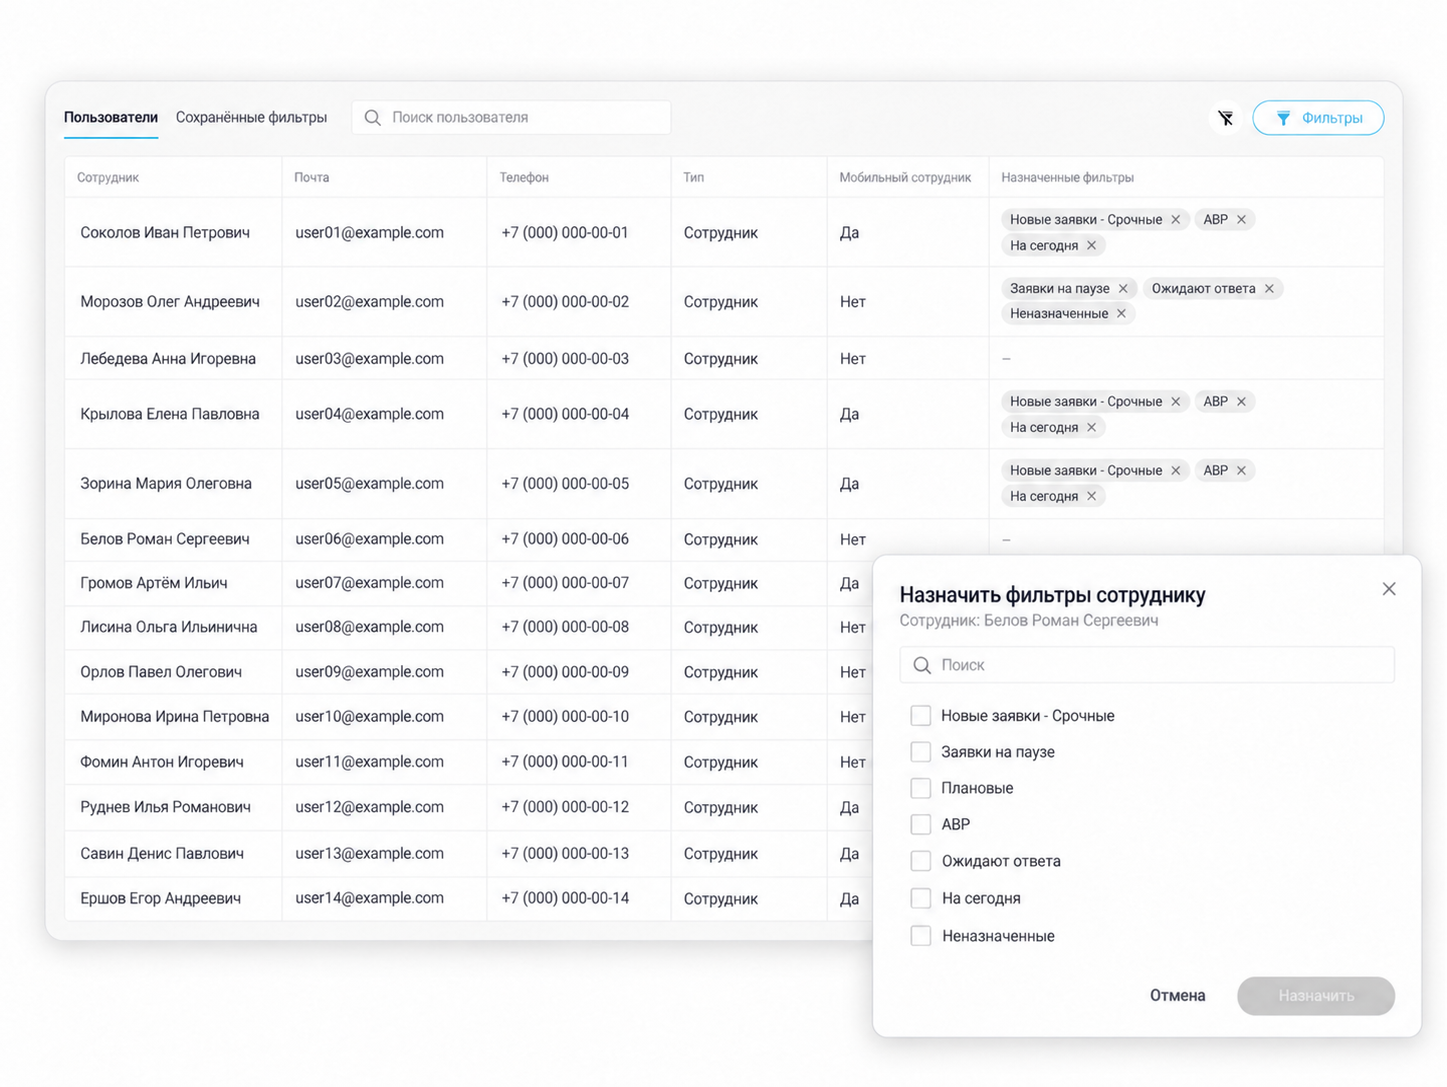Remove Ожидают ответа tag from Морозов row
The height and width of the screenshot is (1087, 1447).
click(1269, 289)
